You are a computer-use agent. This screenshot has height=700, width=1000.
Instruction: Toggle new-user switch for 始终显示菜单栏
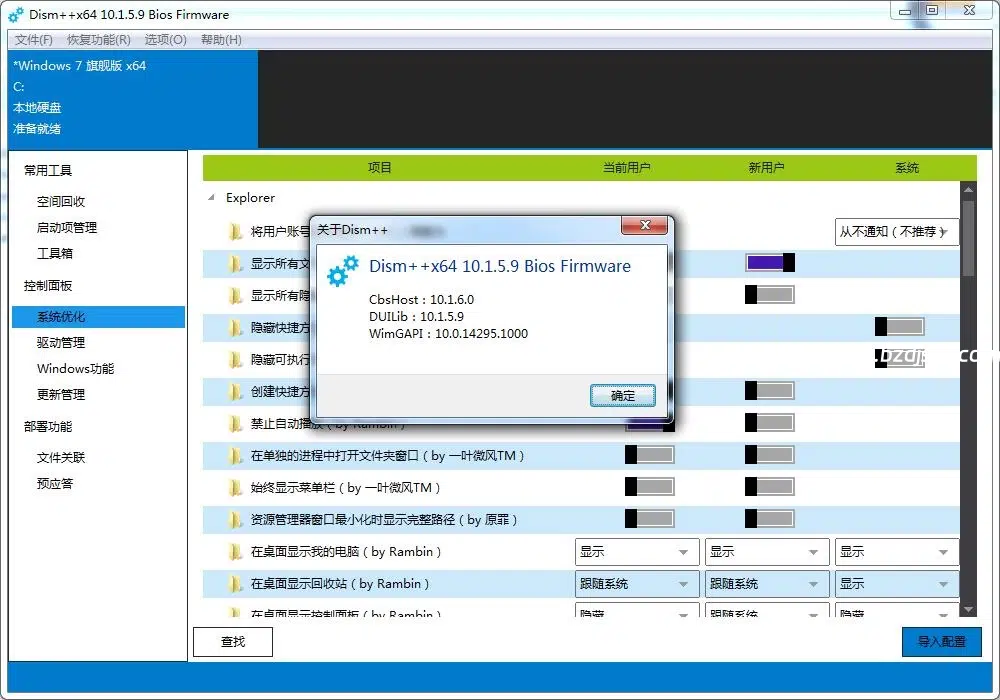770,486
